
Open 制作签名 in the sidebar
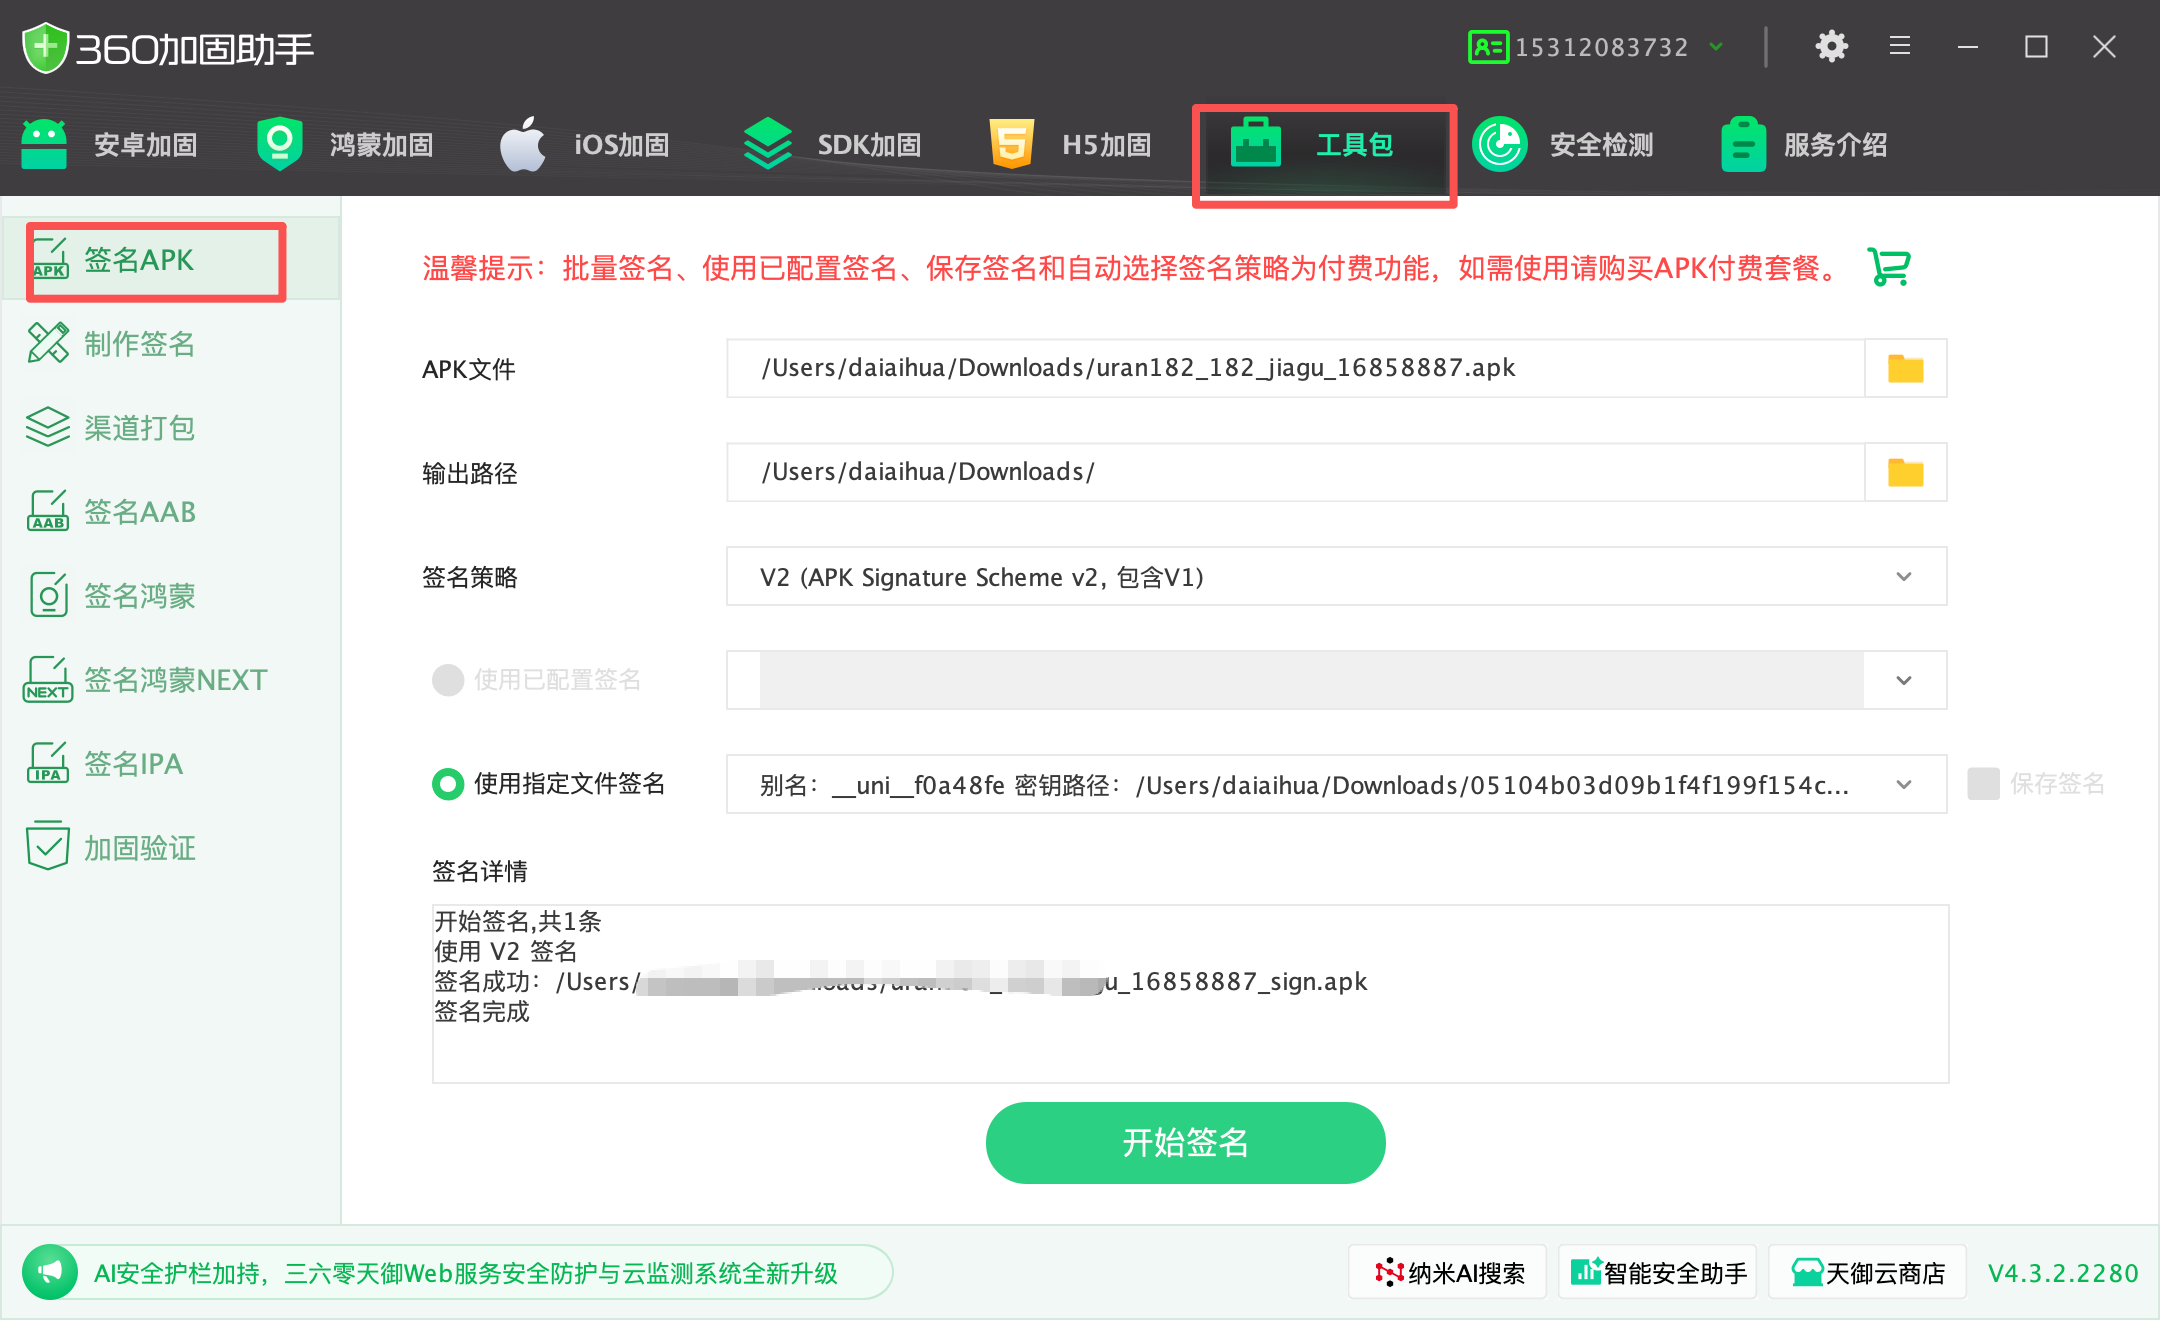(x=140, y=344)
